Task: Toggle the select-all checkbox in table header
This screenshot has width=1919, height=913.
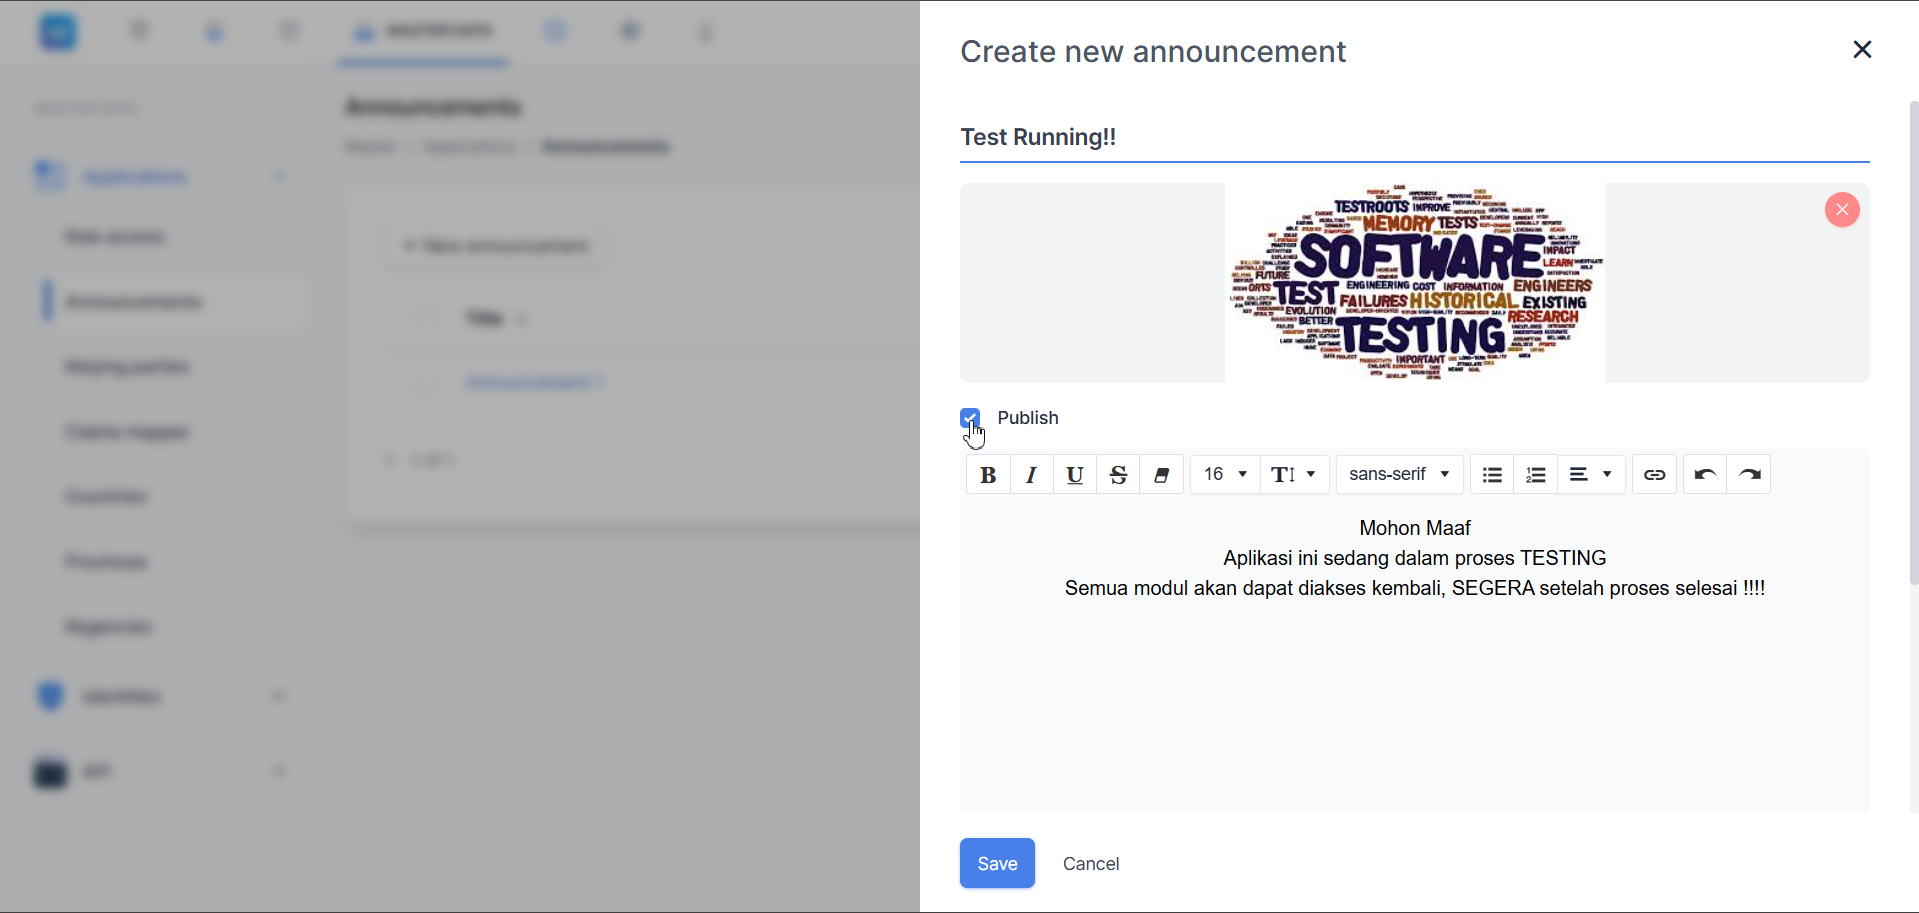Action: (x=425, y=318)
